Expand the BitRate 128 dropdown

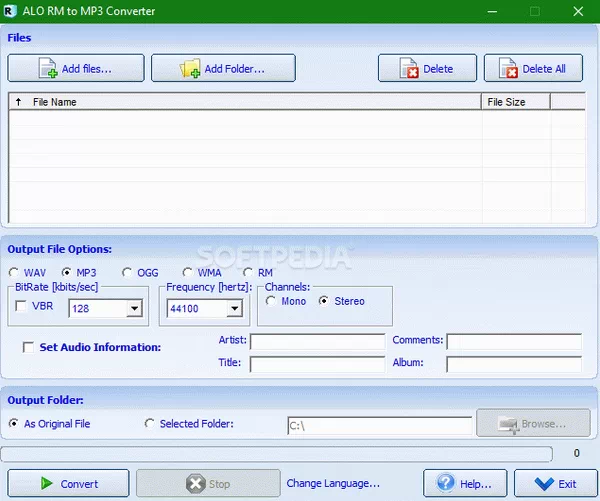click(x=133, y=310)
